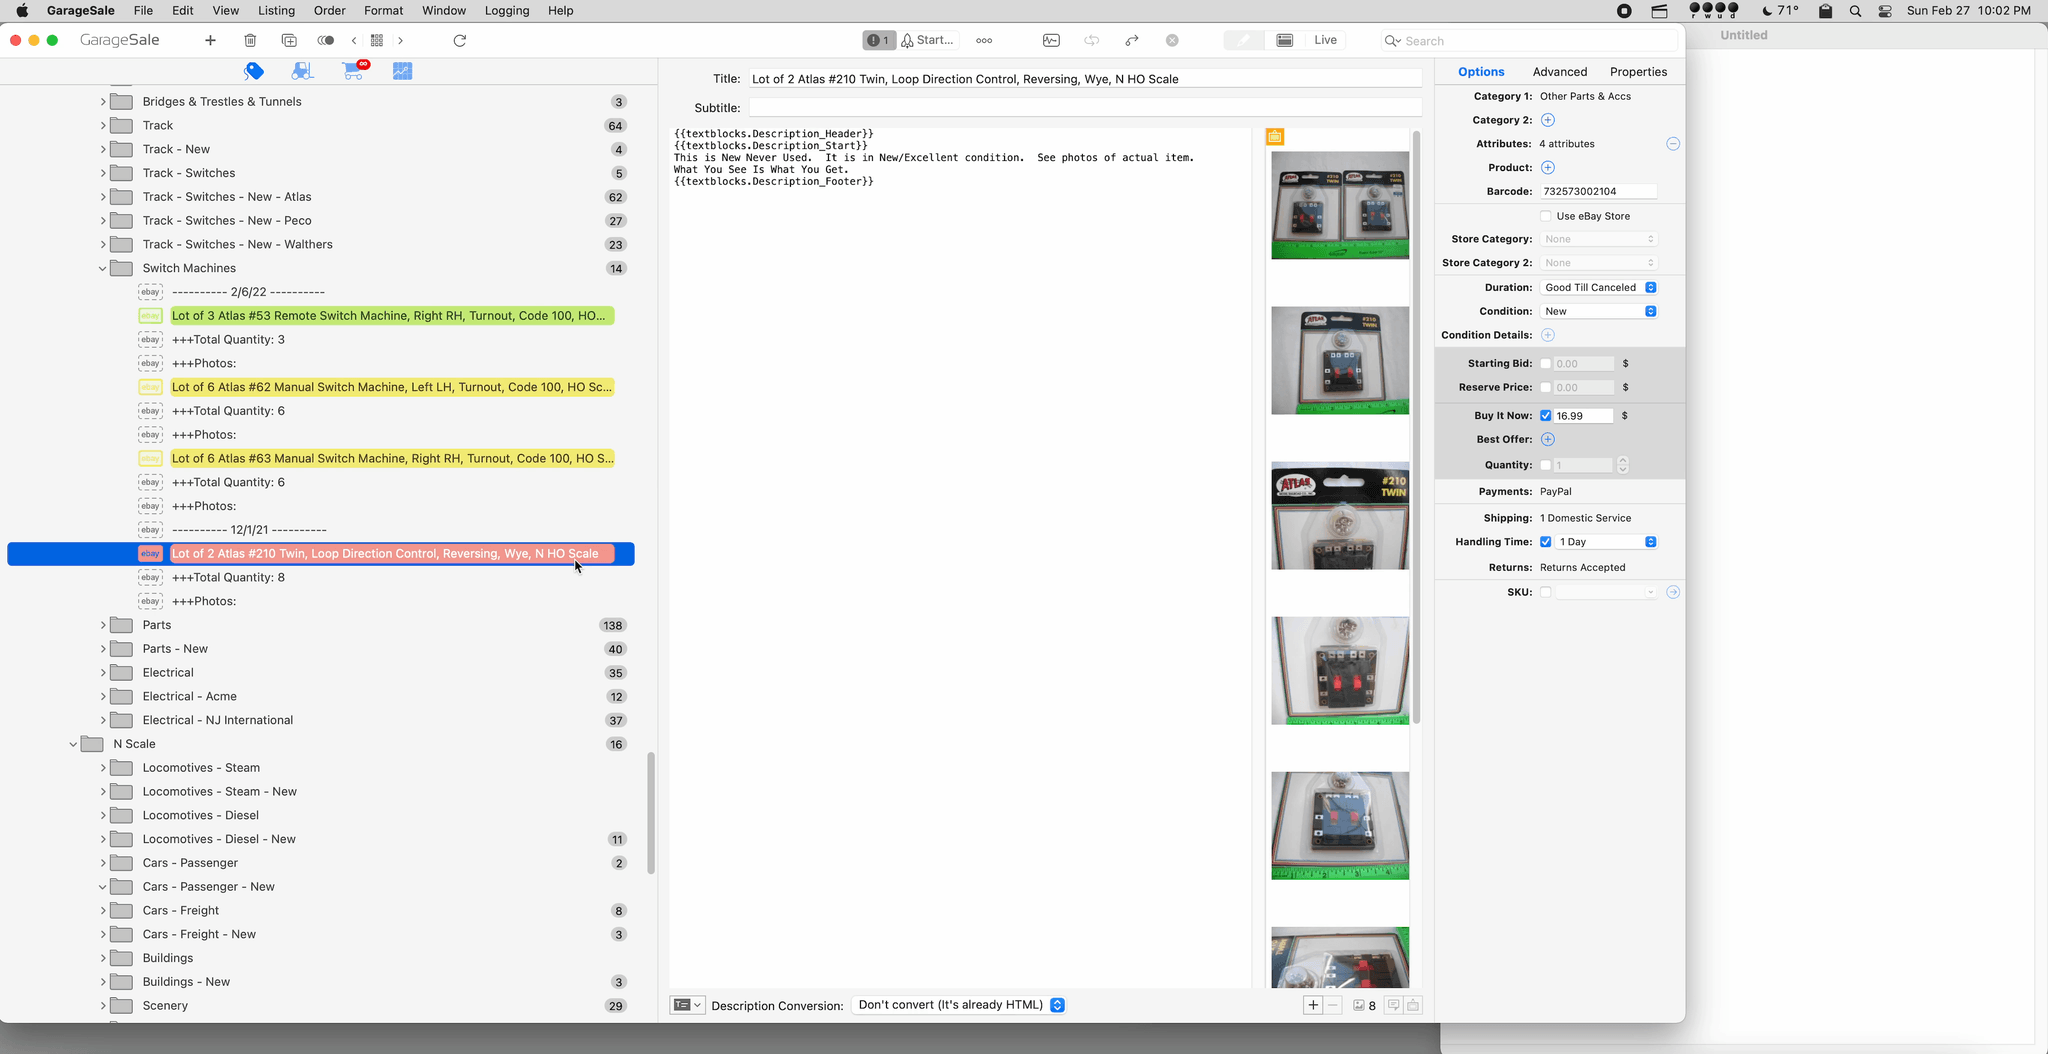
Task: Open the forklift inventory section
Action: [x=302, y=71]
